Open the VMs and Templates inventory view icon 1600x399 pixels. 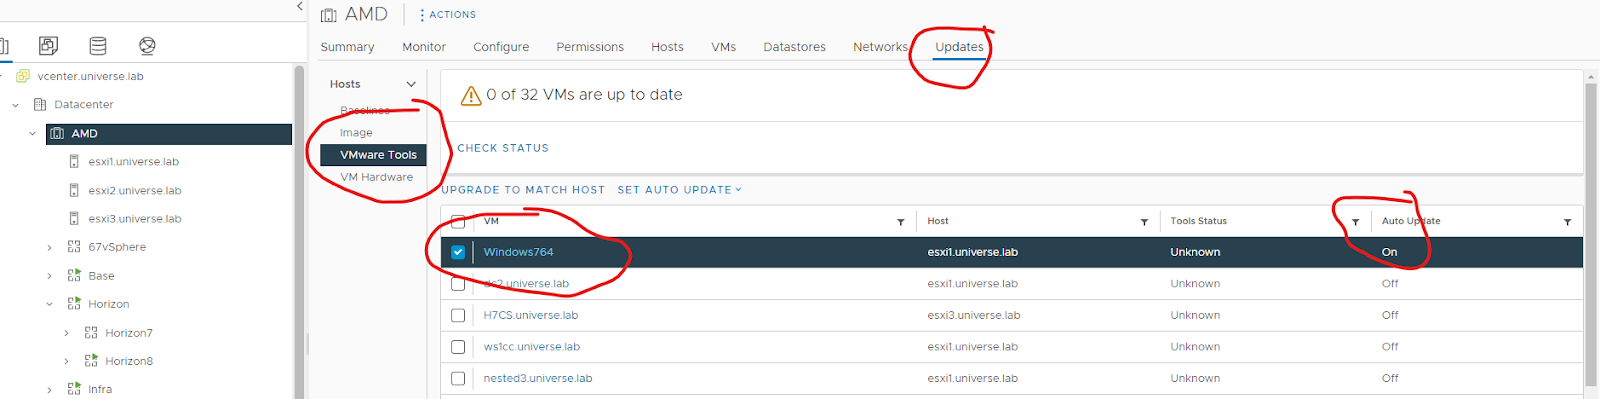tap(48, 45)
